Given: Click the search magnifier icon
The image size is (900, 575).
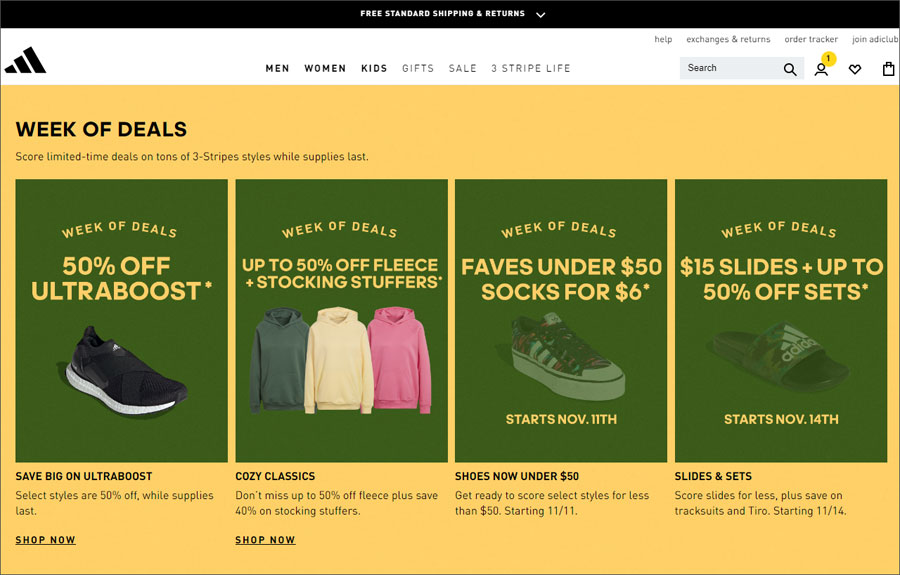Looking at the screenshot, I should pyautogui.click(x=790, y=69).
